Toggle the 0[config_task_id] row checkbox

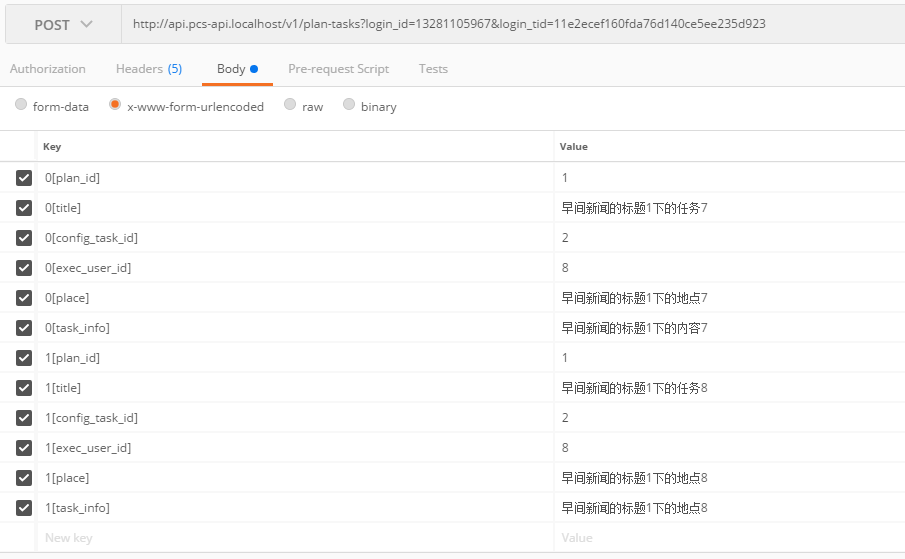click(x=24, y=238)
